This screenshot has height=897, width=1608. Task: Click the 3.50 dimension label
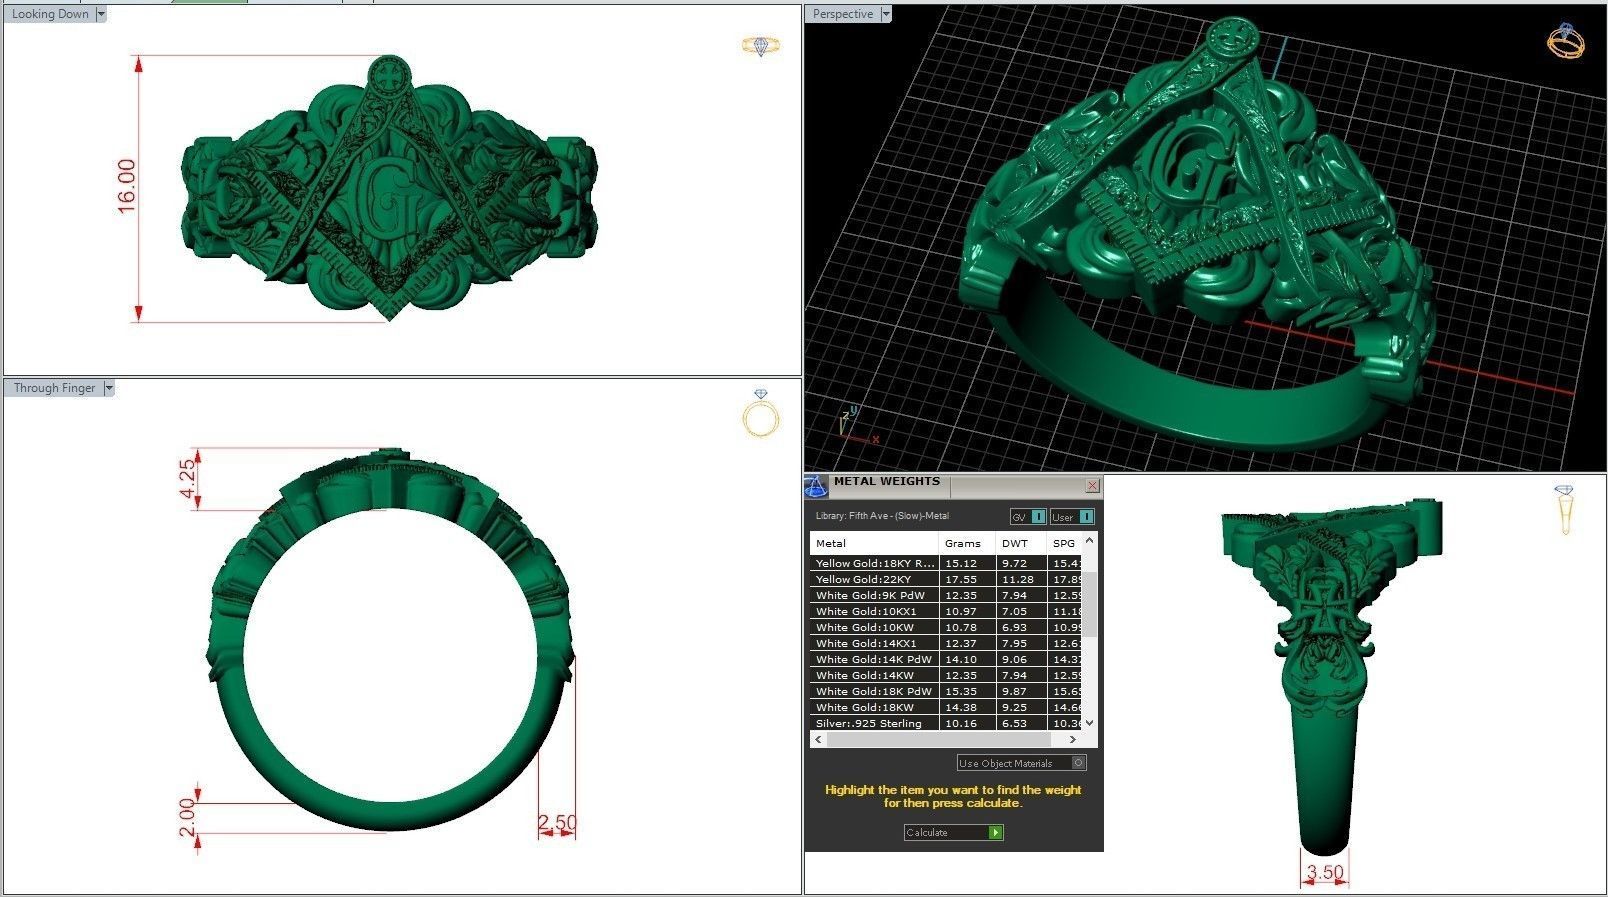[x=1325, y=872]
